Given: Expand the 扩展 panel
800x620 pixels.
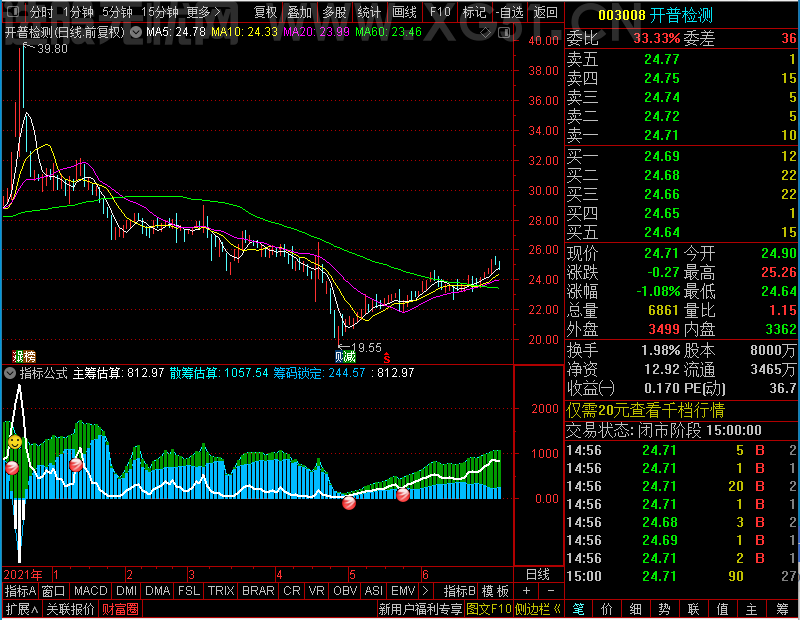Looking at the screenshot, I should pos(21,609).
